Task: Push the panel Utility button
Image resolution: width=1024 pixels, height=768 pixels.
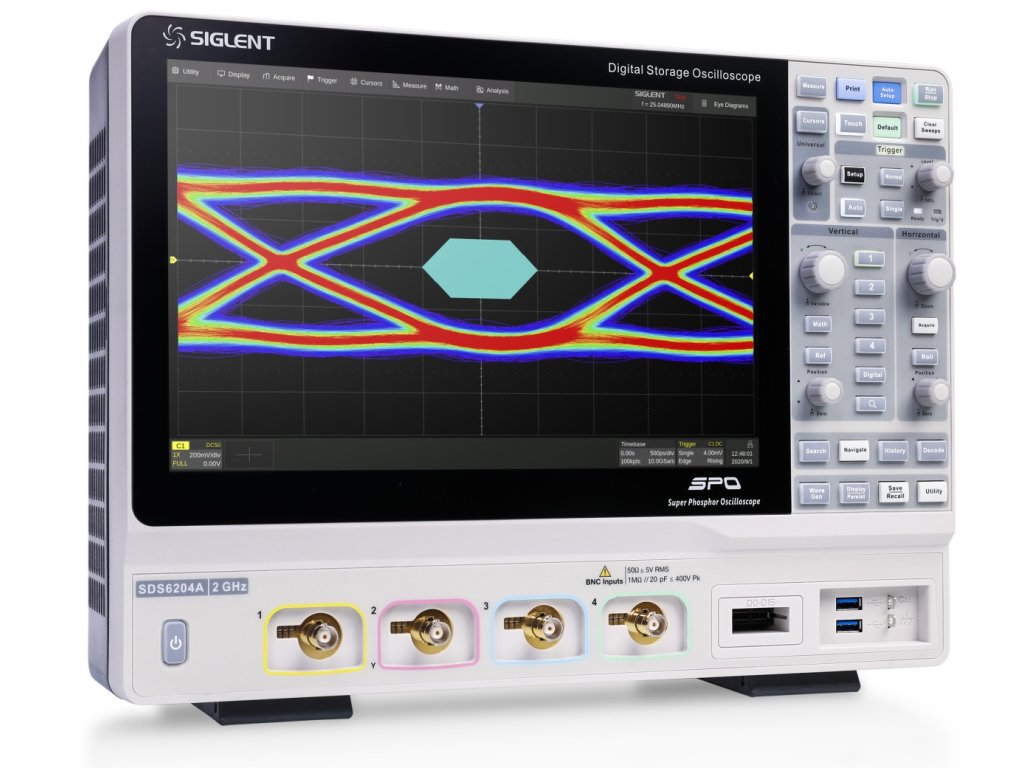Action: click(933, 491)
